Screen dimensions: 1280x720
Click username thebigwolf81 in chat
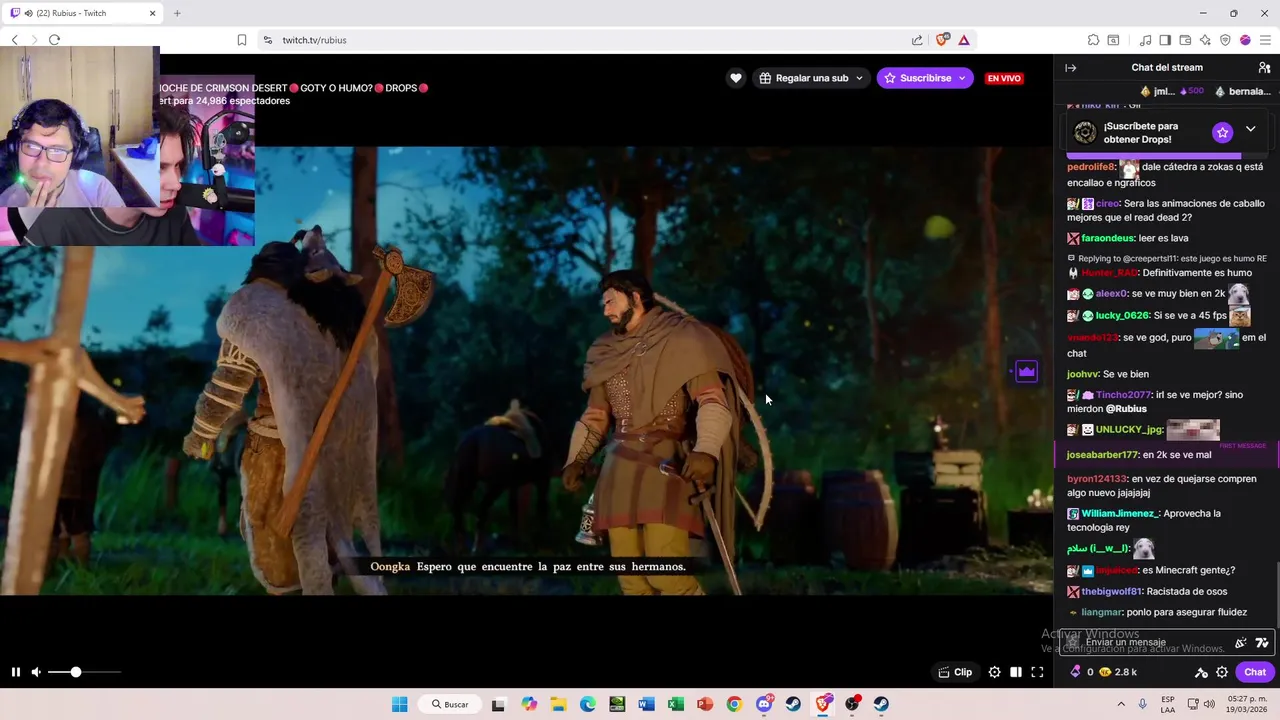pos(1112,591)
